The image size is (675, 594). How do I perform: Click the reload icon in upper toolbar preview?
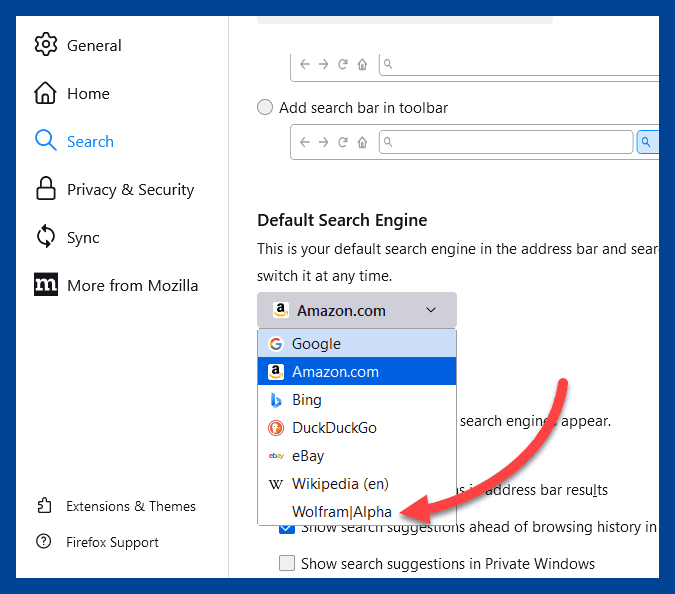(x=343, y=64)
